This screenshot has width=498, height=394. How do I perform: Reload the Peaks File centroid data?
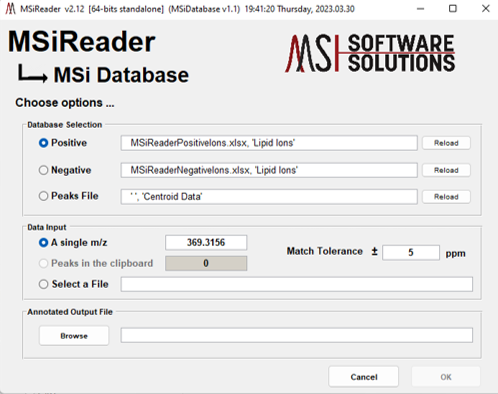click(446, 197)
